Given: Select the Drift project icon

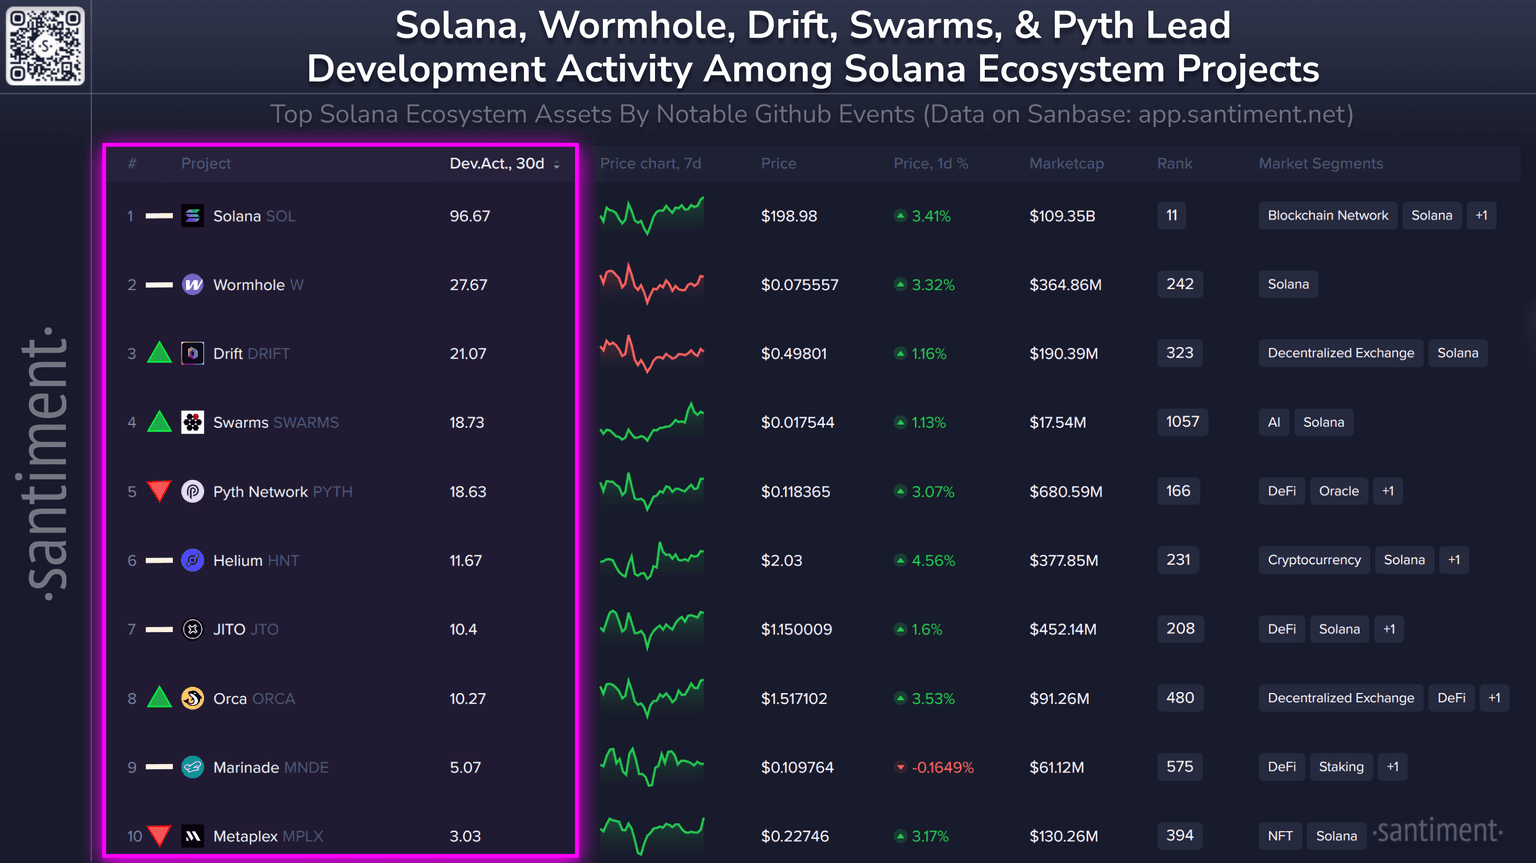Looking at the screenshot, I should click(x=192, y=354).
